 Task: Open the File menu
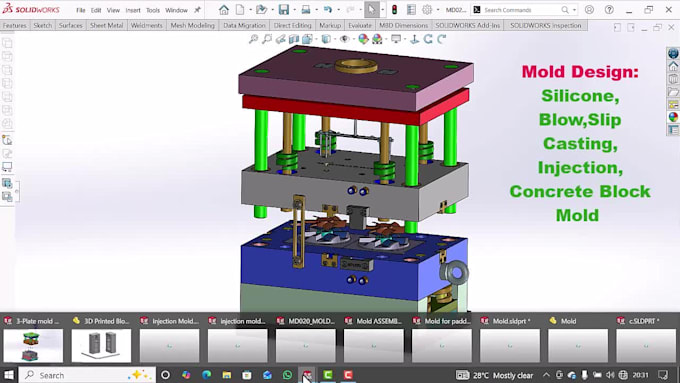pyautogui.click(x=81, y=10)
